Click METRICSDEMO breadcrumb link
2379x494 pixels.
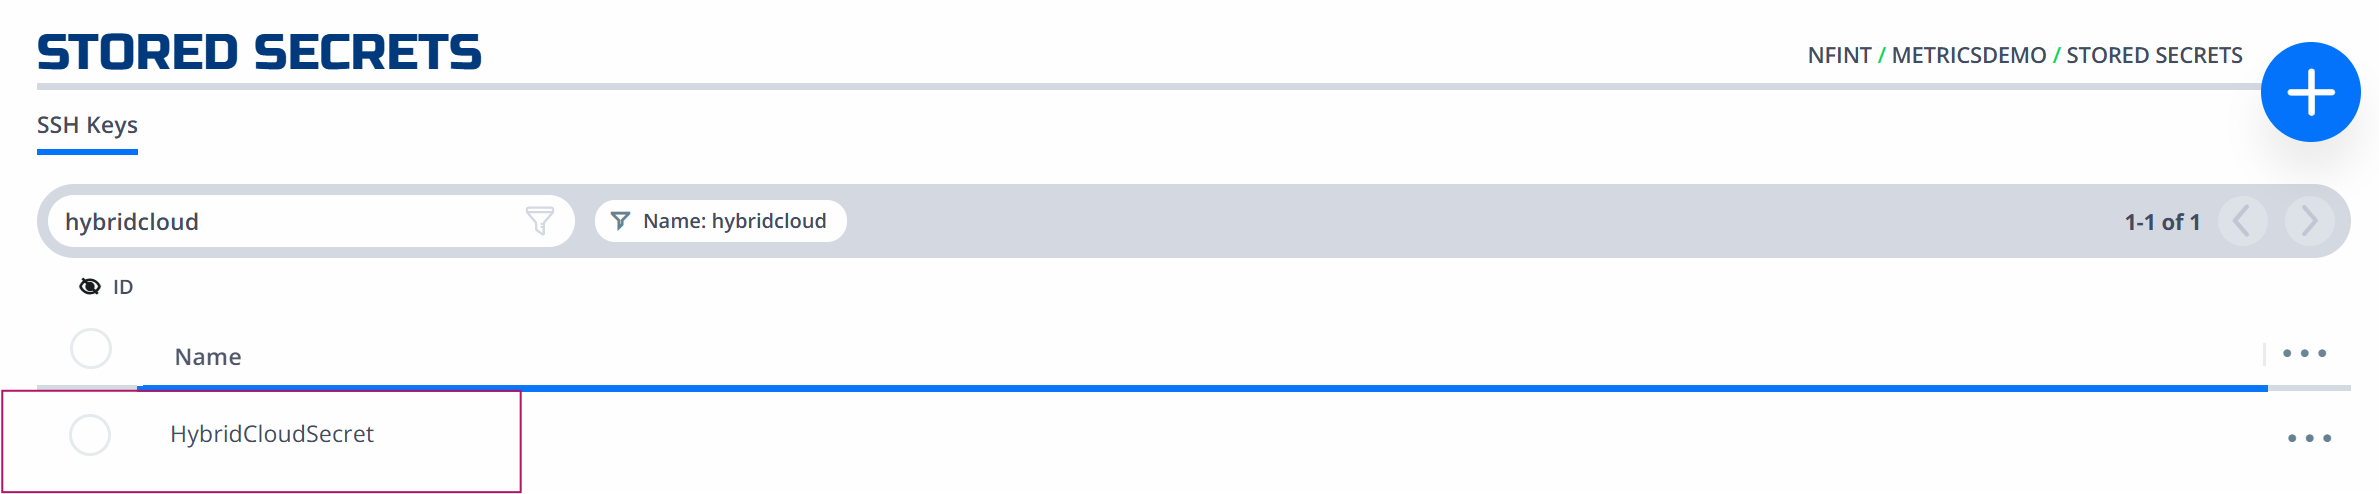coord(1968,56)
